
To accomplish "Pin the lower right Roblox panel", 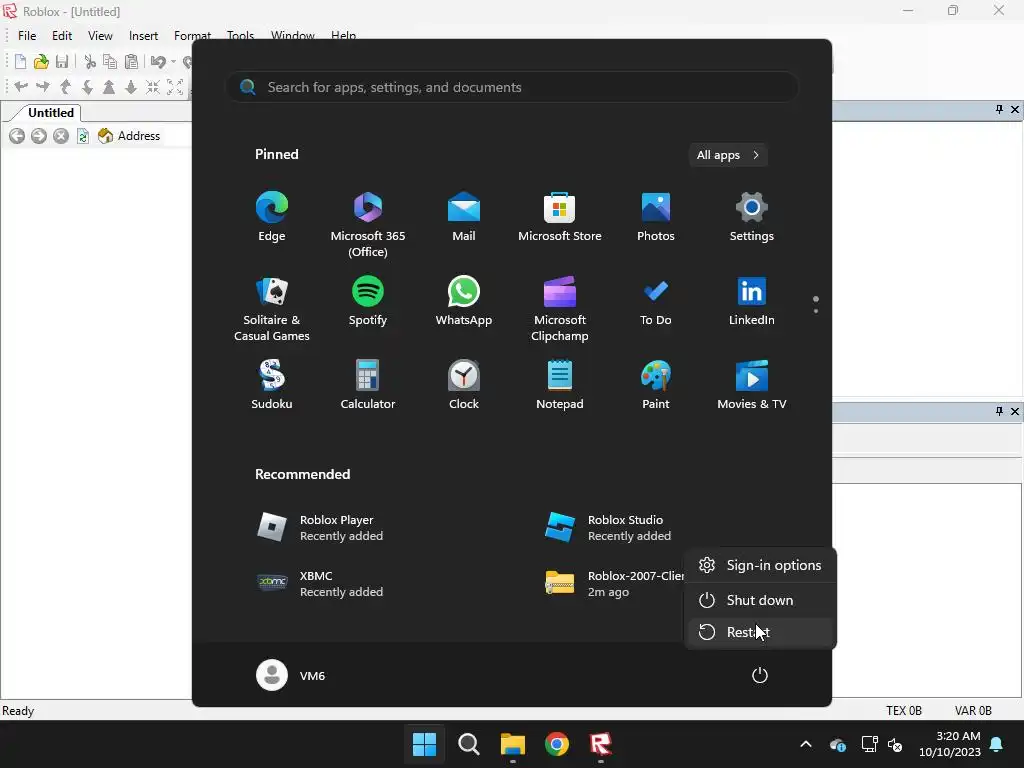I will (999, 411).
